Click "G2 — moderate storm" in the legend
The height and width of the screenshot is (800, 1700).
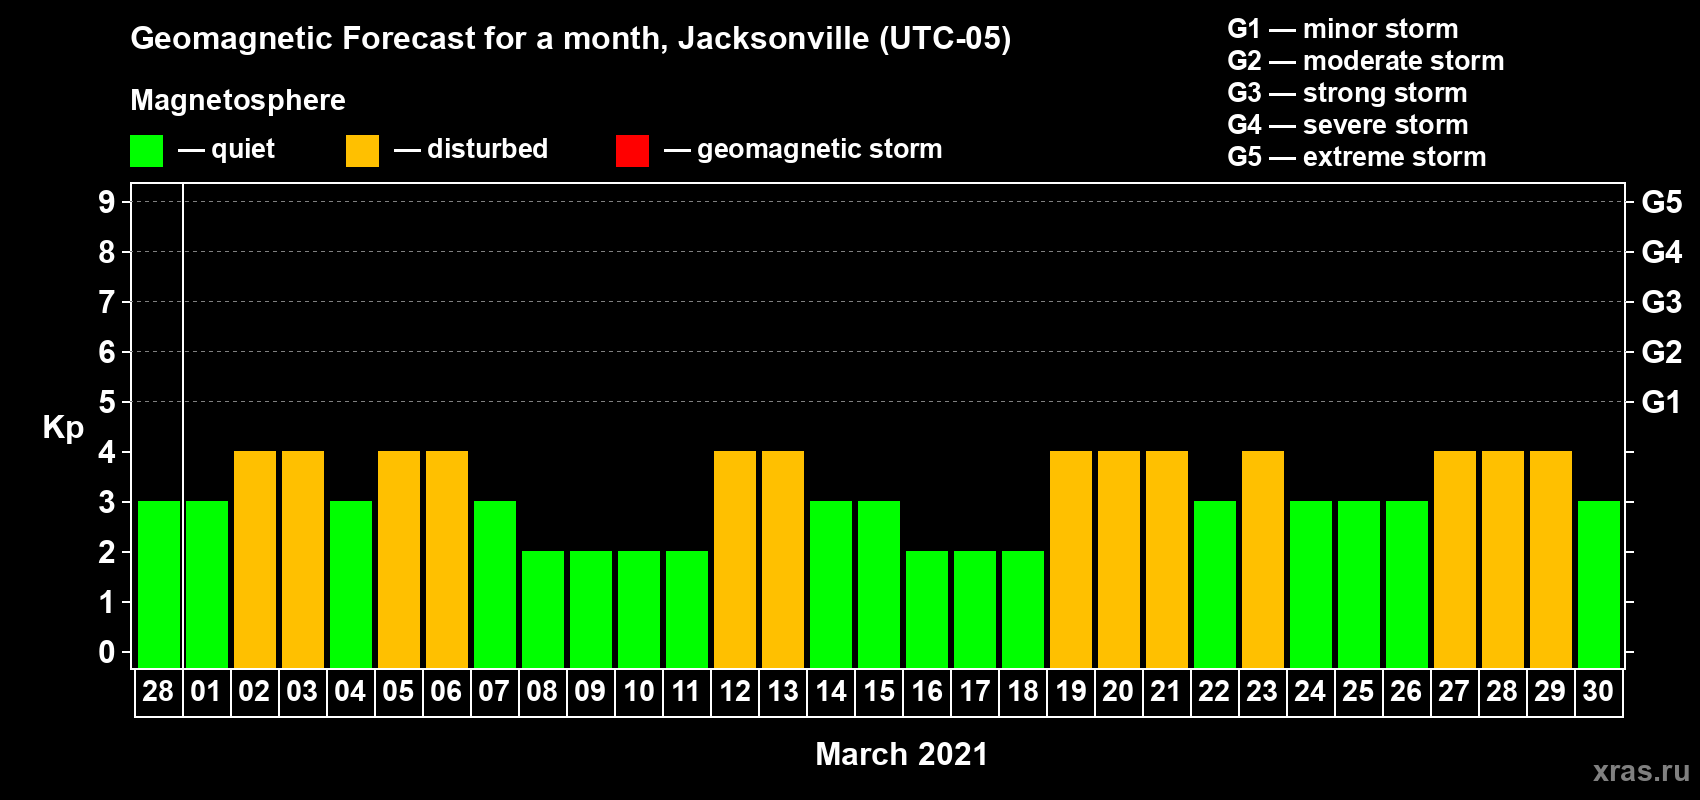click(1365, 61)
